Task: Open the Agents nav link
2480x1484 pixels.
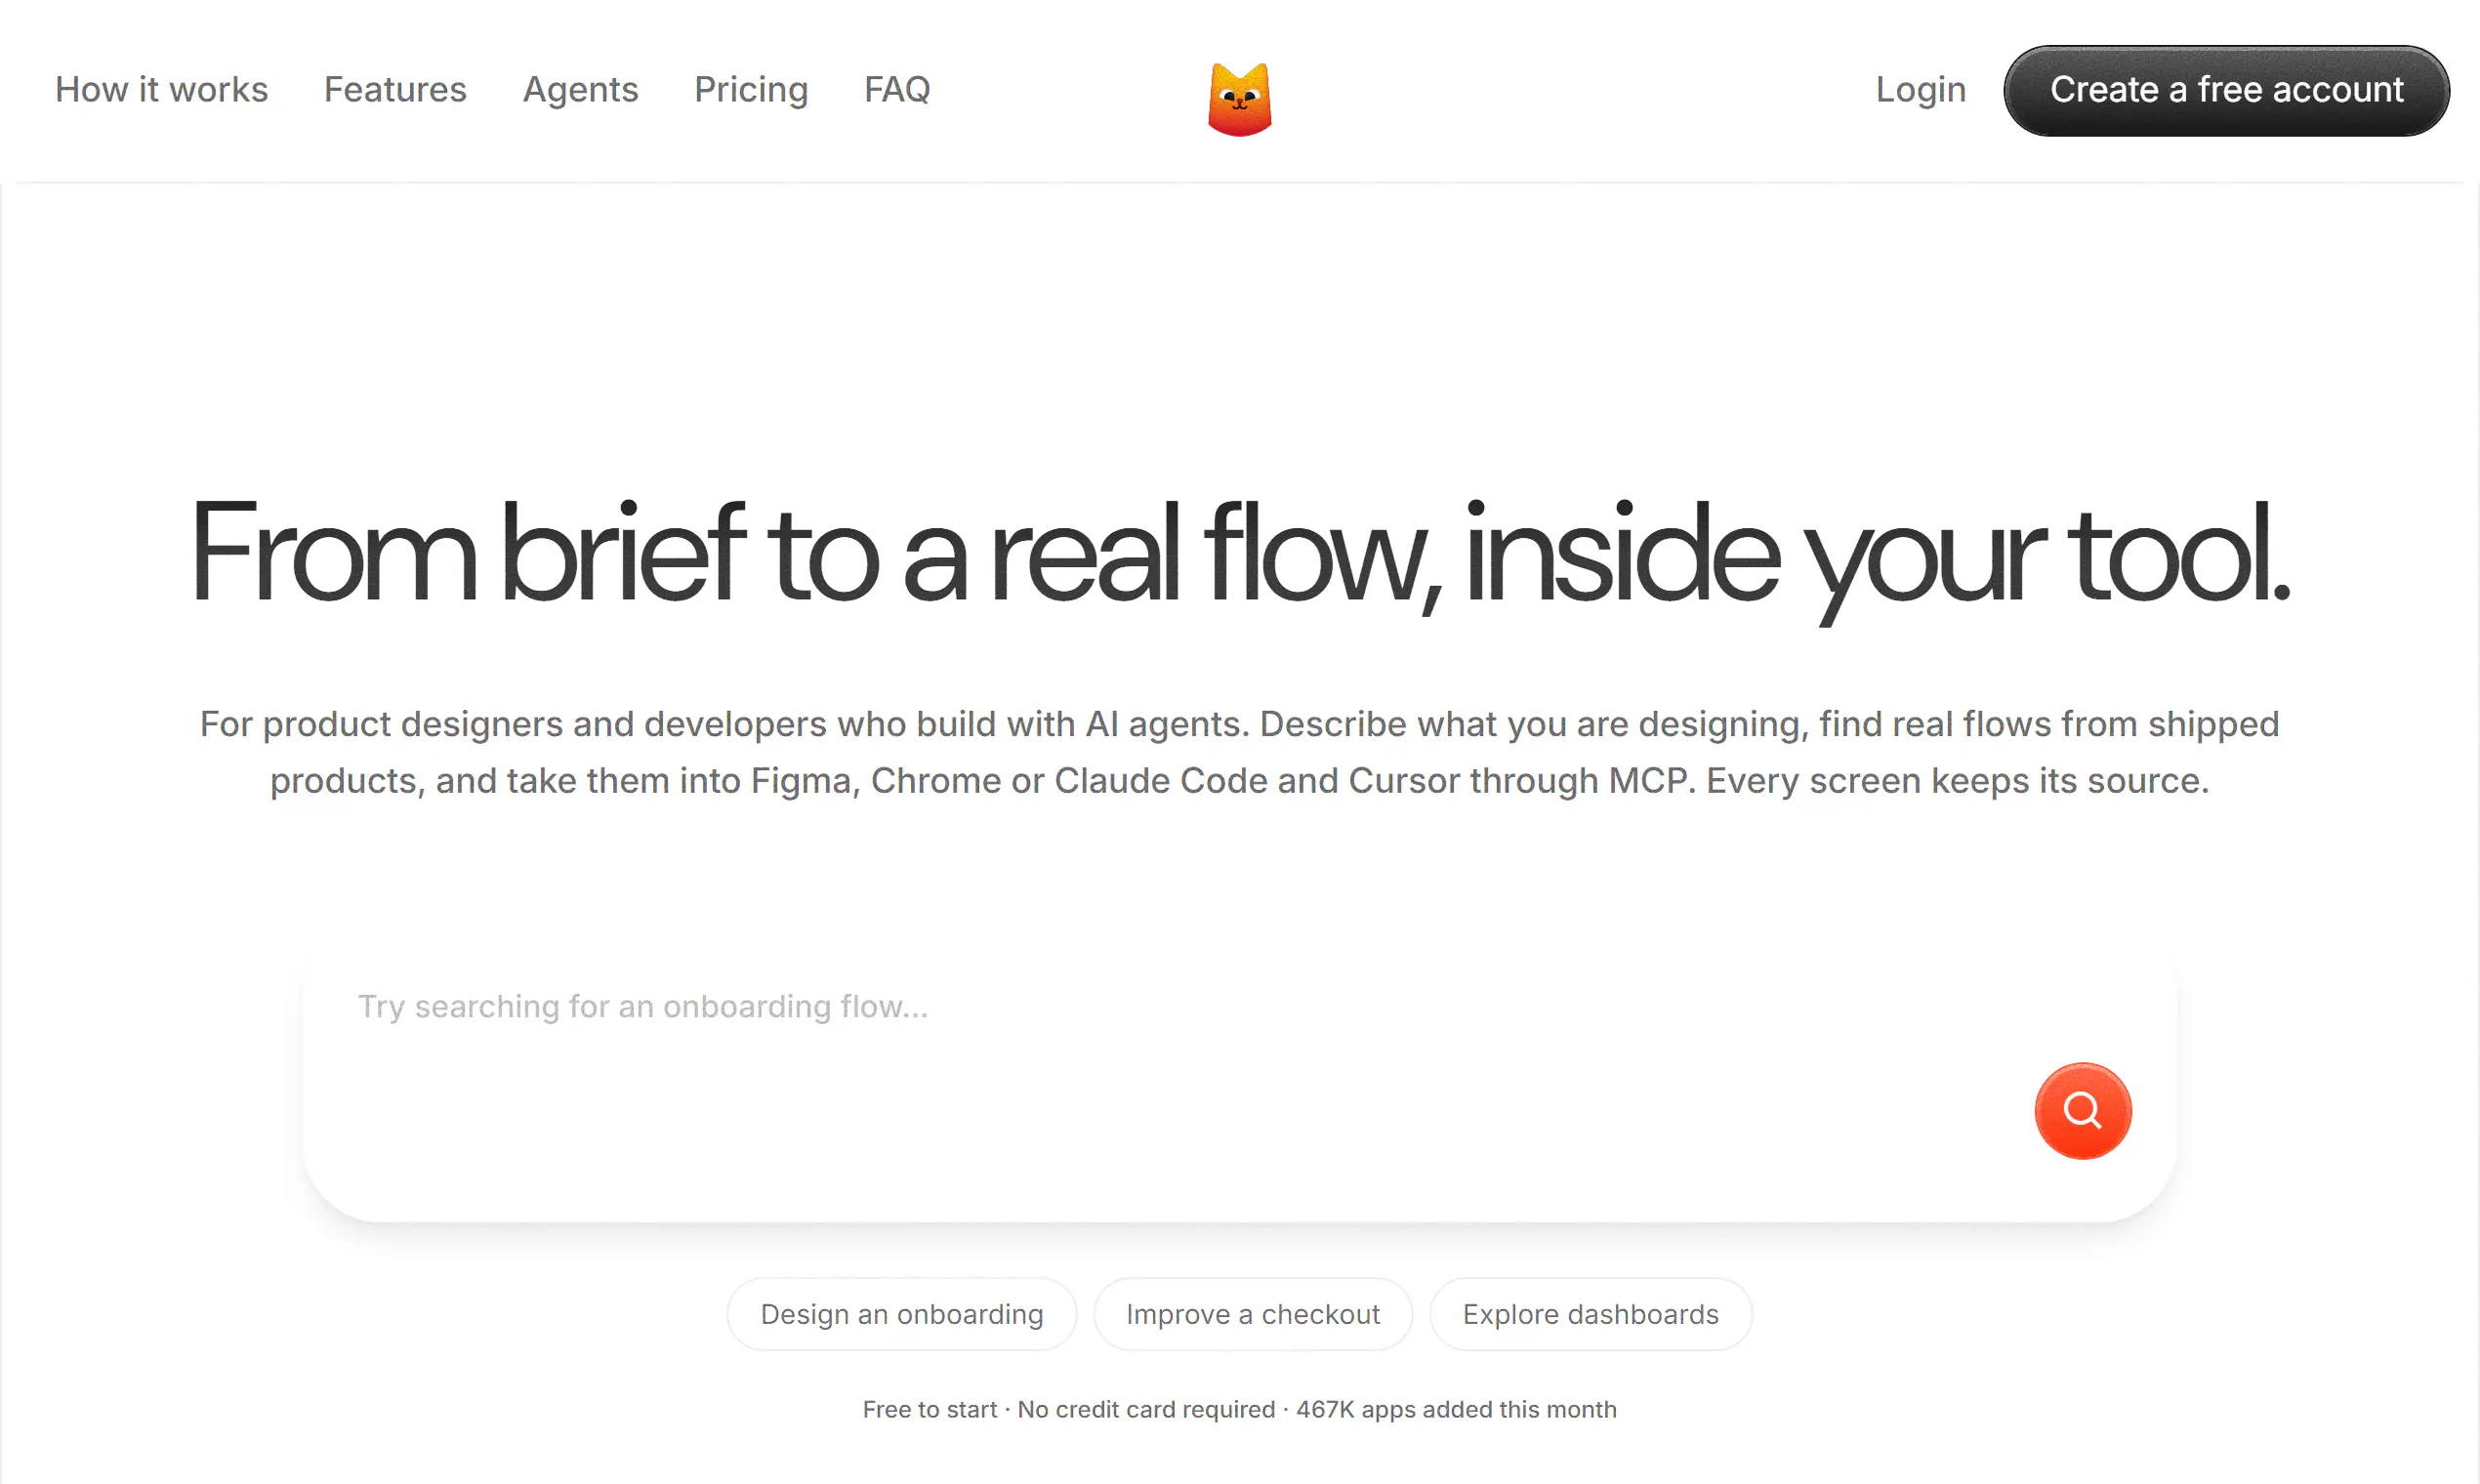Action: pos(580,90)
